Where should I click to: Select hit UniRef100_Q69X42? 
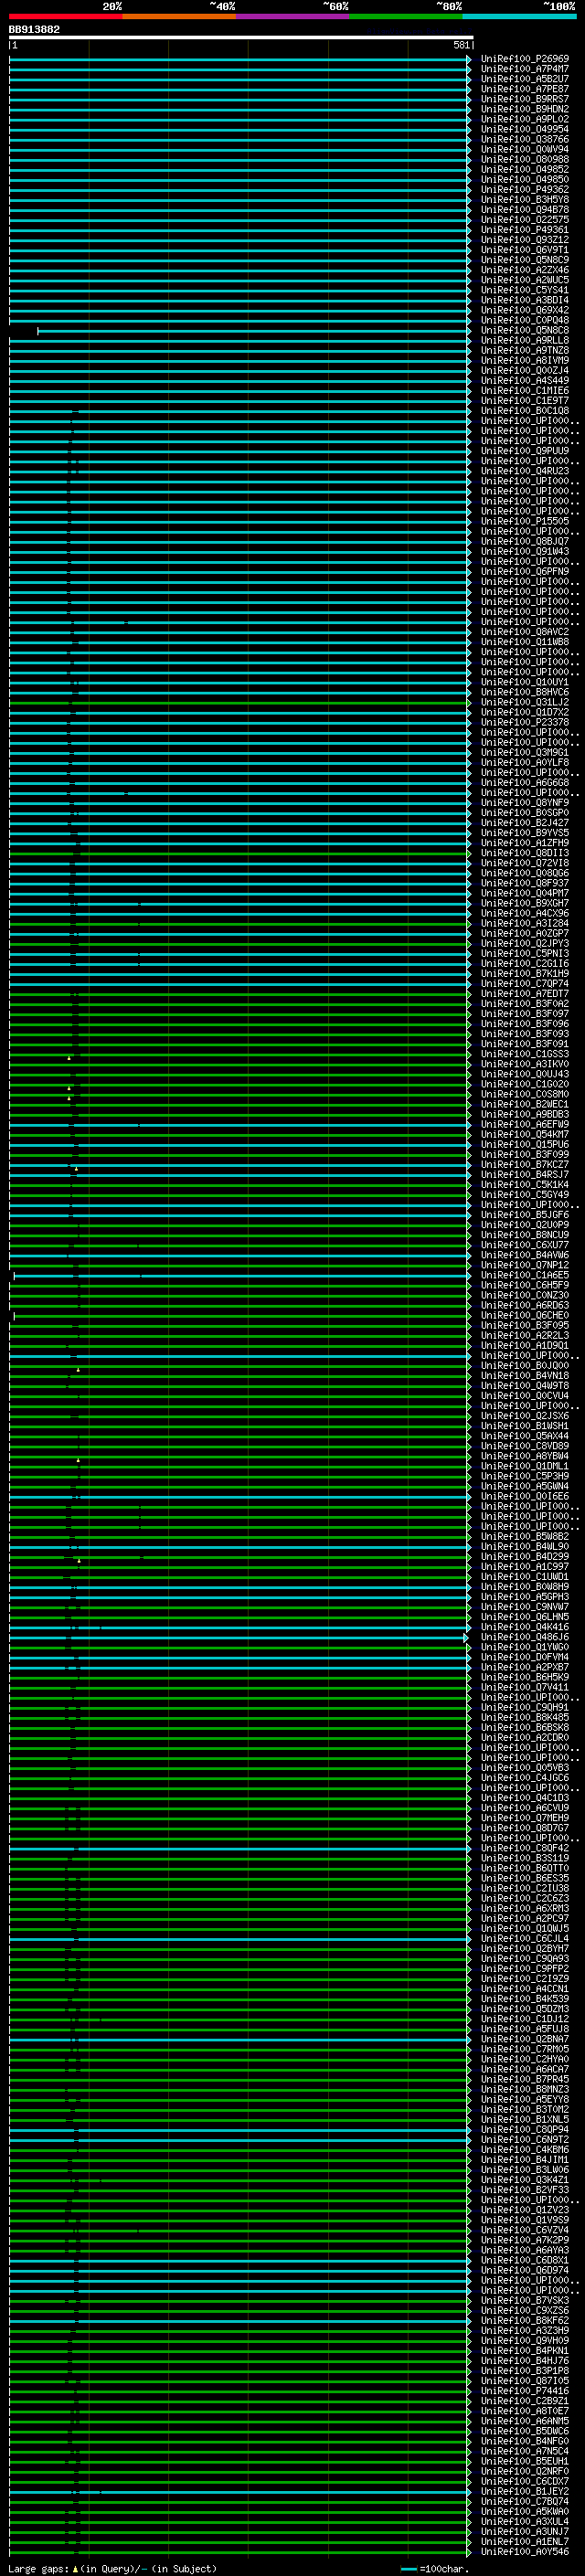524,310
